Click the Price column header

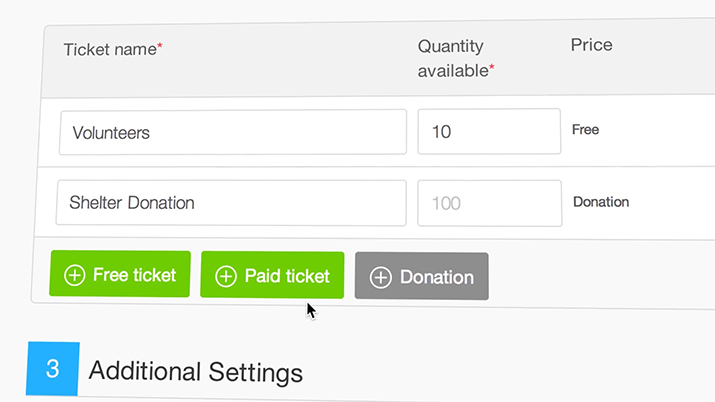pos(591,45)
